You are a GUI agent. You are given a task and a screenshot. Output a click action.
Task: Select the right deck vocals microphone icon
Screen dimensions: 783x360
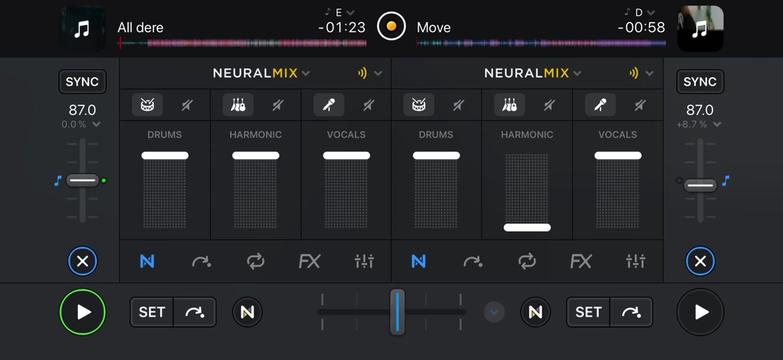(600, 105)
